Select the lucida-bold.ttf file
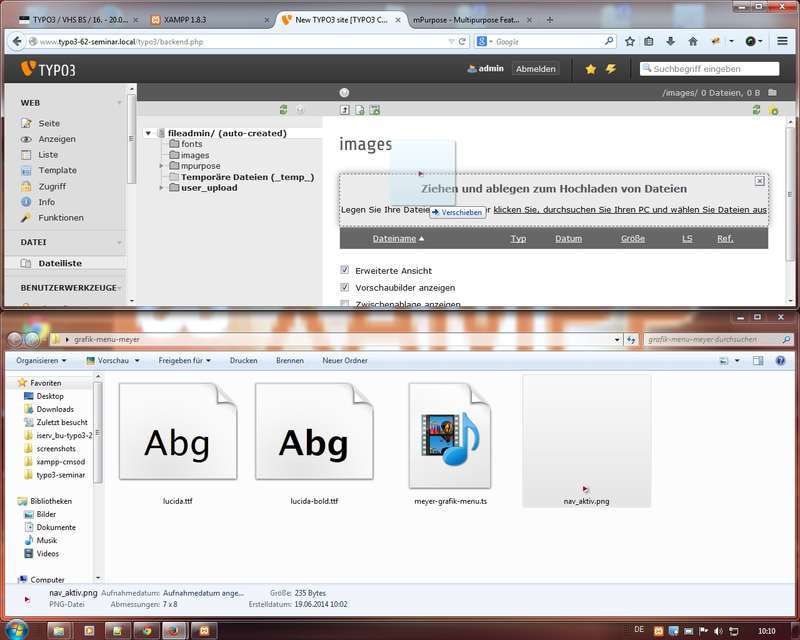800x640 pixels. pyautogui.click(x=314, y=443)
